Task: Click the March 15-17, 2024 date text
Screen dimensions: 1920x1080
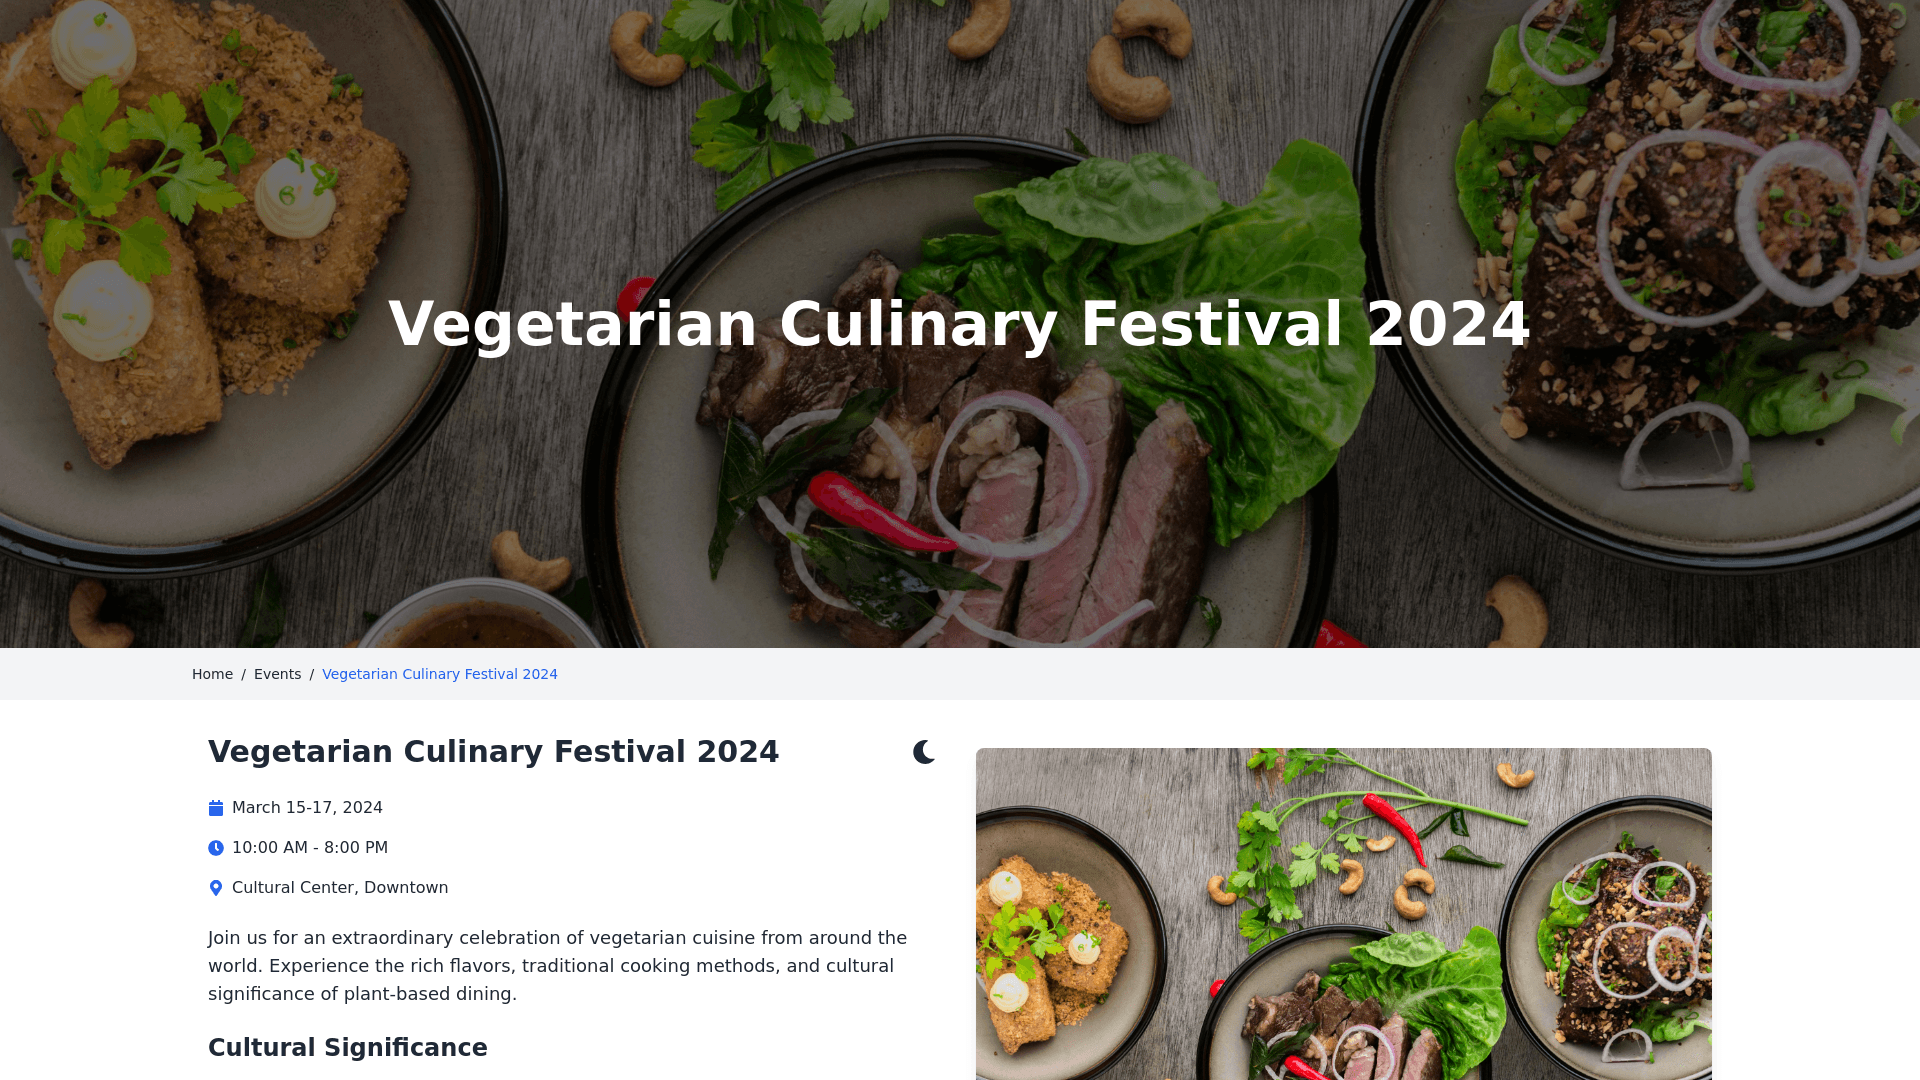Action: click(x=307, y=808)
